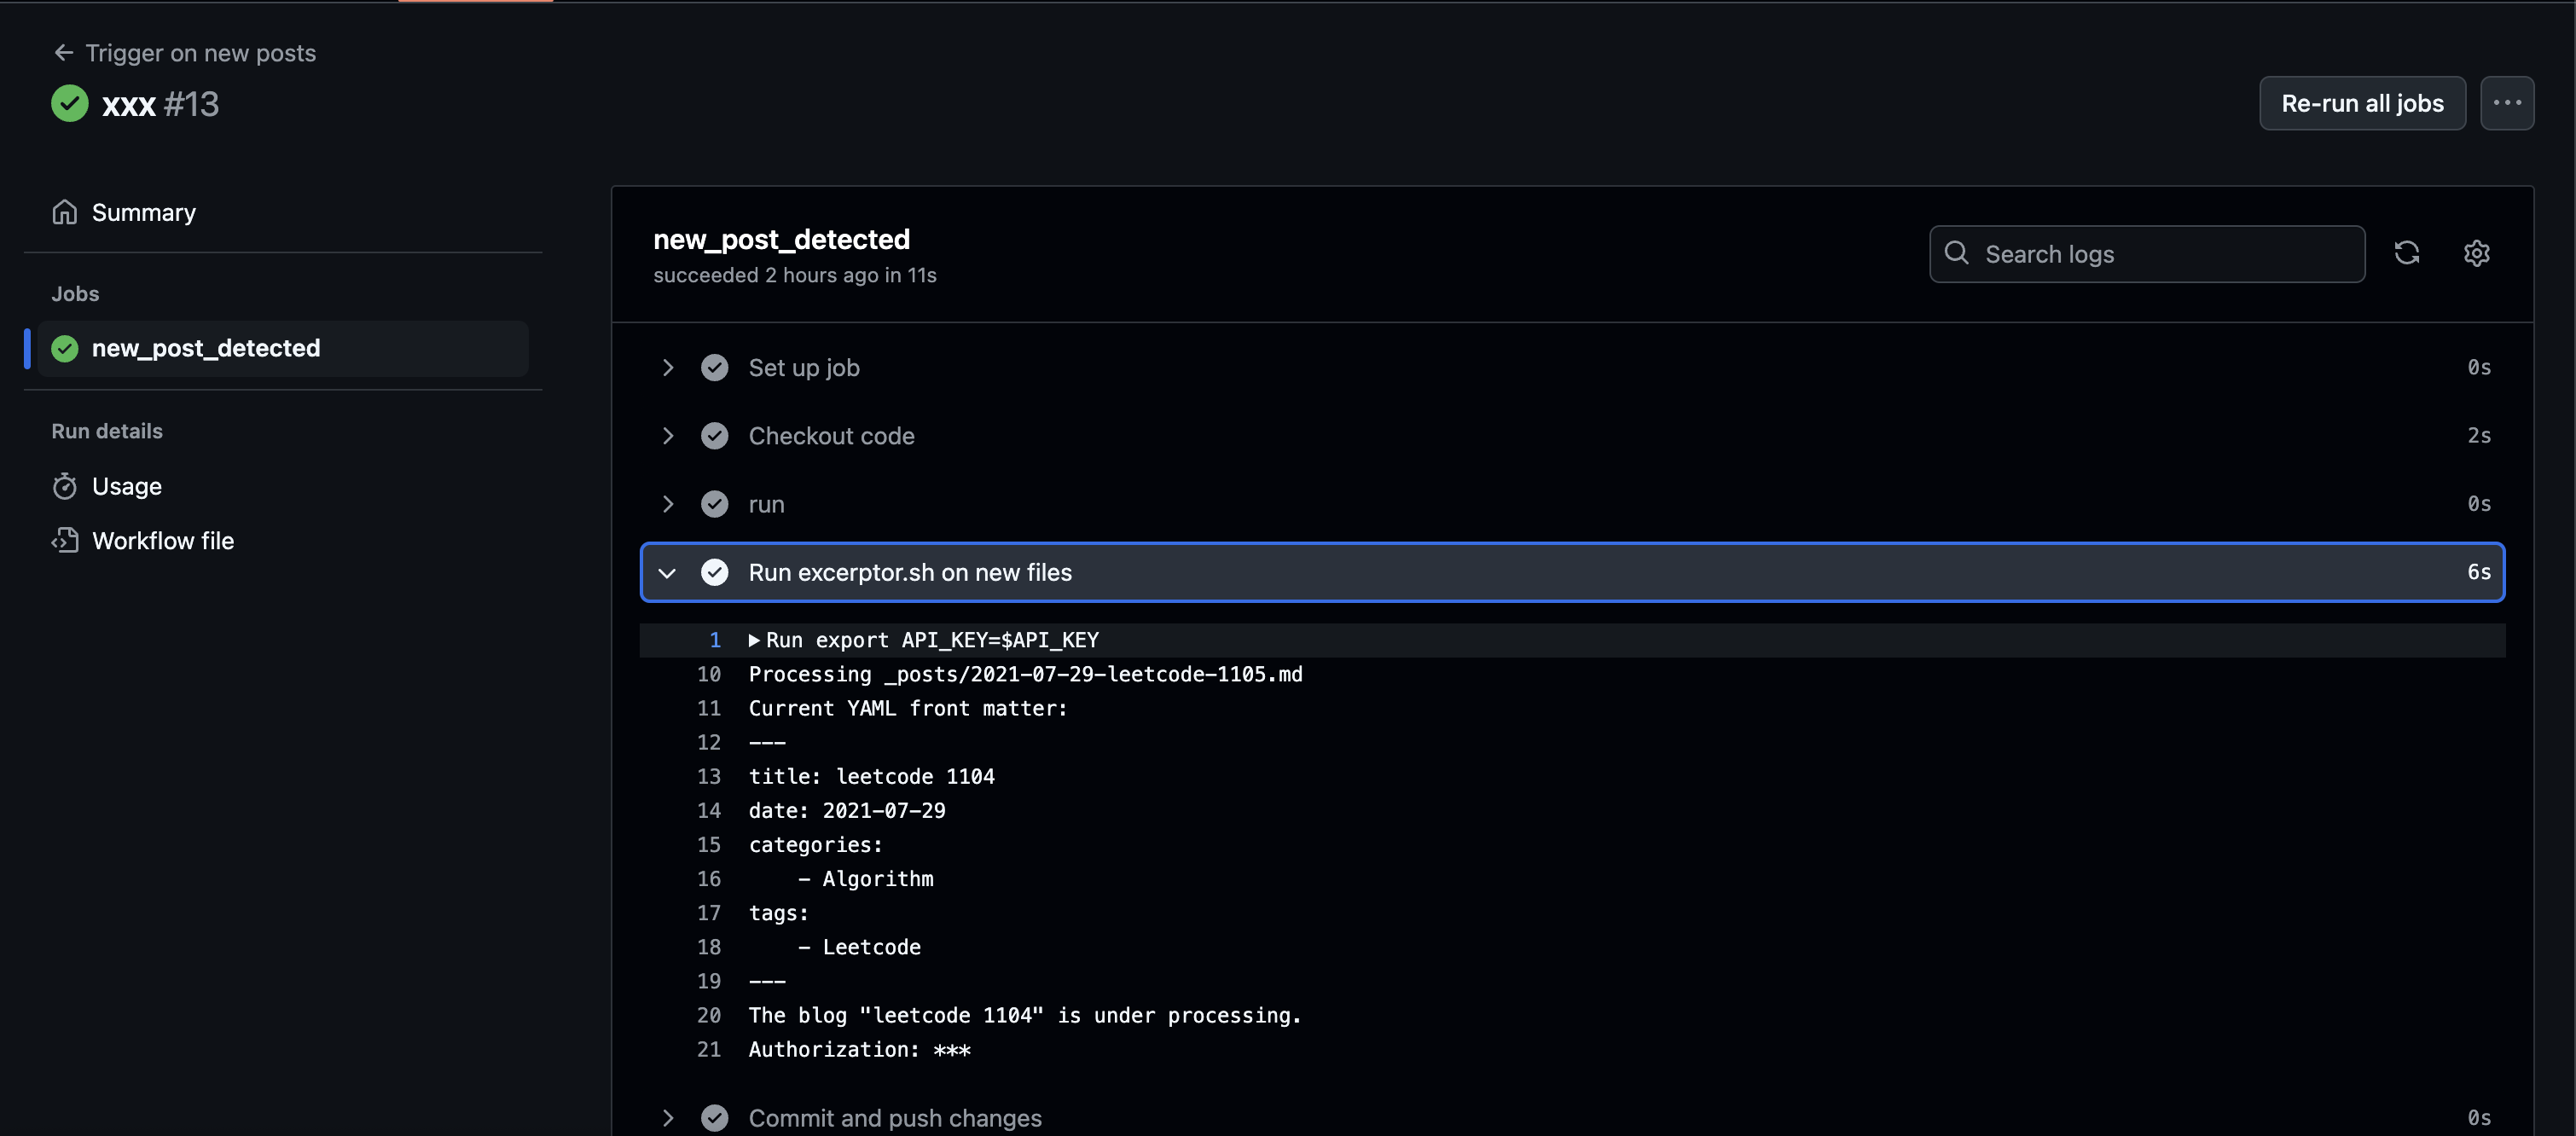Click log line number 13
The width and height of the screenshot is (2576, 1136).
pos(709,777)
